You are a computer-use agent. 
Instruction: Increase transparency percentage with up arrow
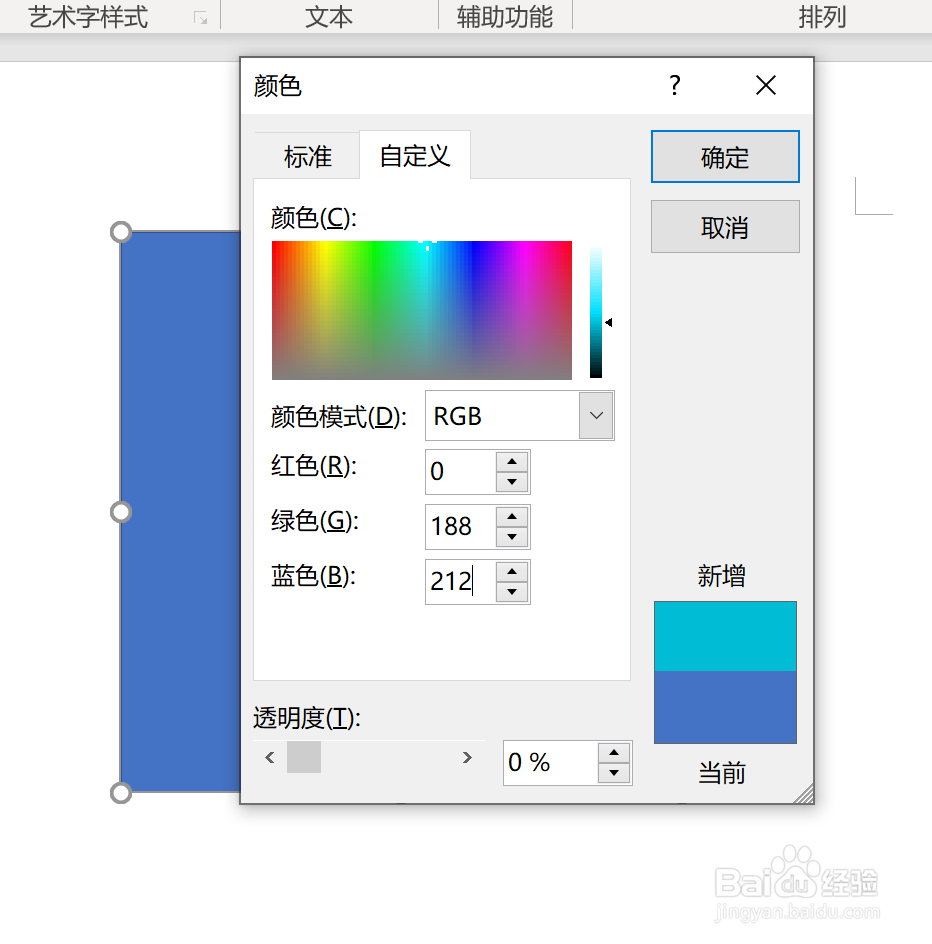point(614,753)
